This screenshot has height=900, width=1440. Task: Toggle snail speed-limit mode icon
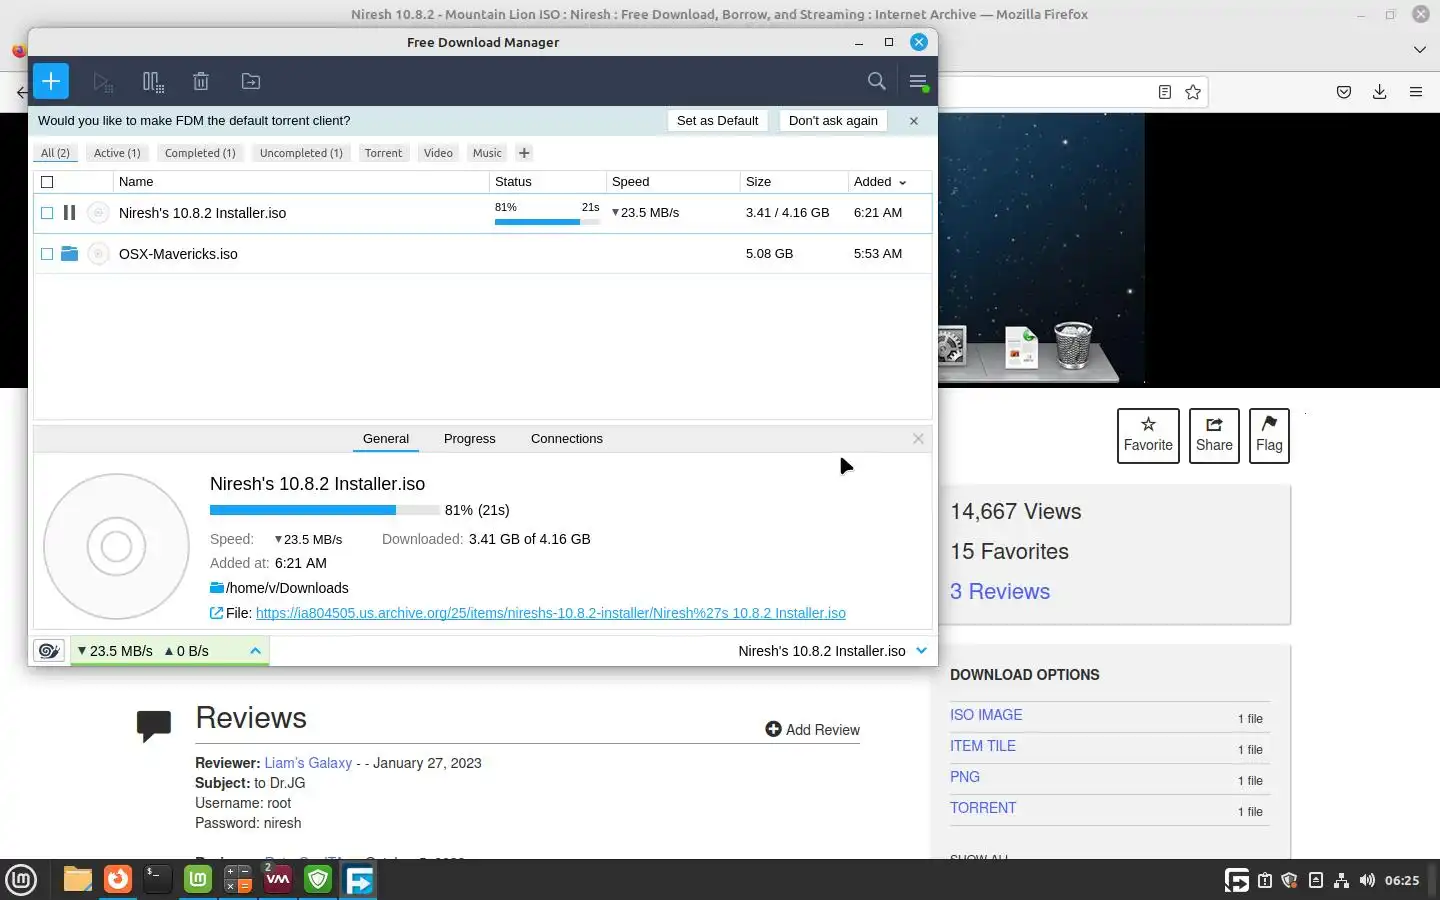(x=49, y=651)
